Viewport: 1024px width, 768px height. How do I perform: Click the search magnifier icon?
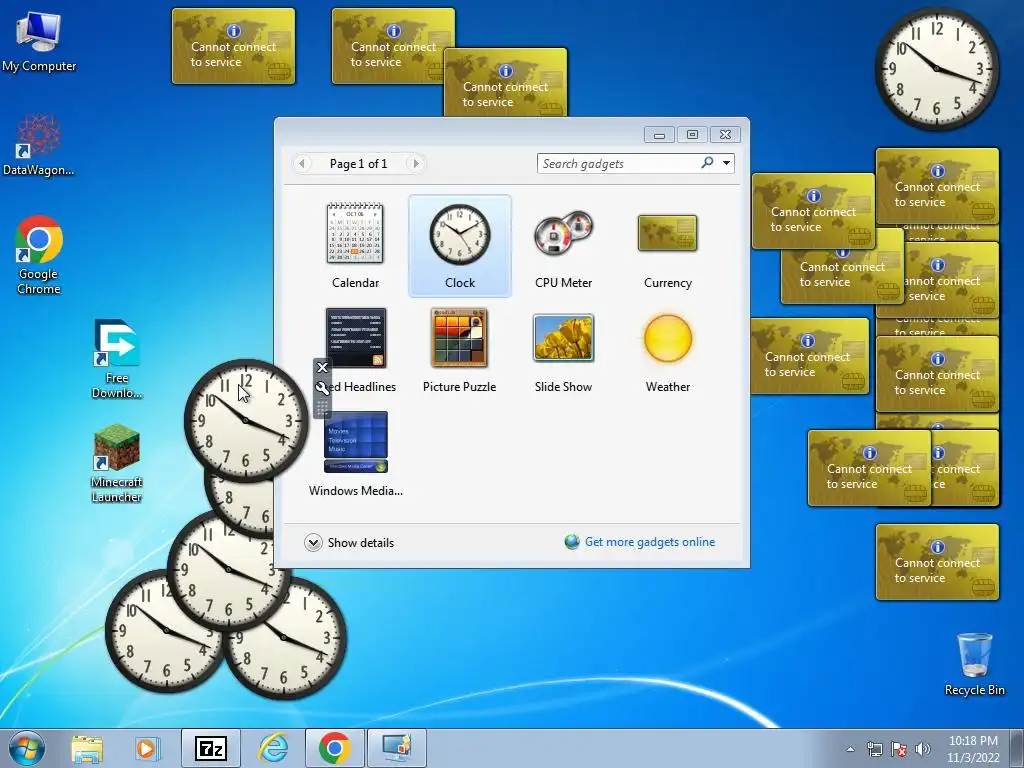click(x=707, y=163)
